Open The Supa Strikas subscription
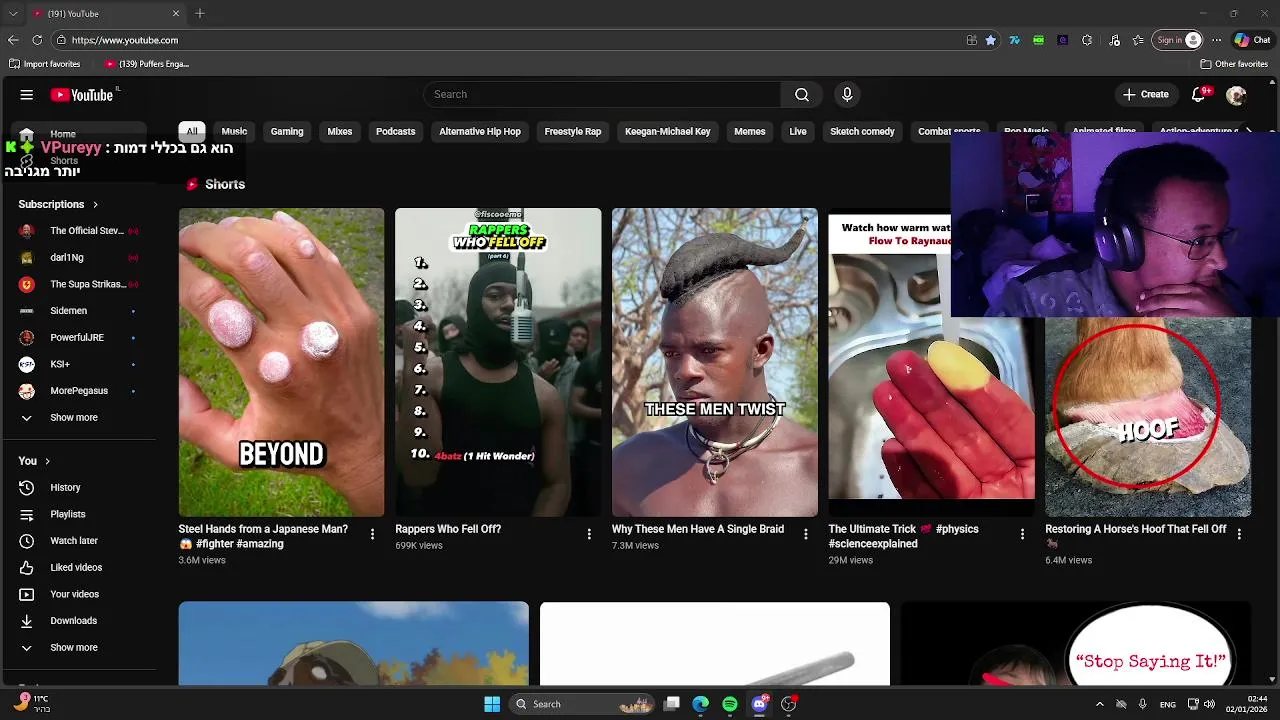1280x720 pixels. (78, 284)
